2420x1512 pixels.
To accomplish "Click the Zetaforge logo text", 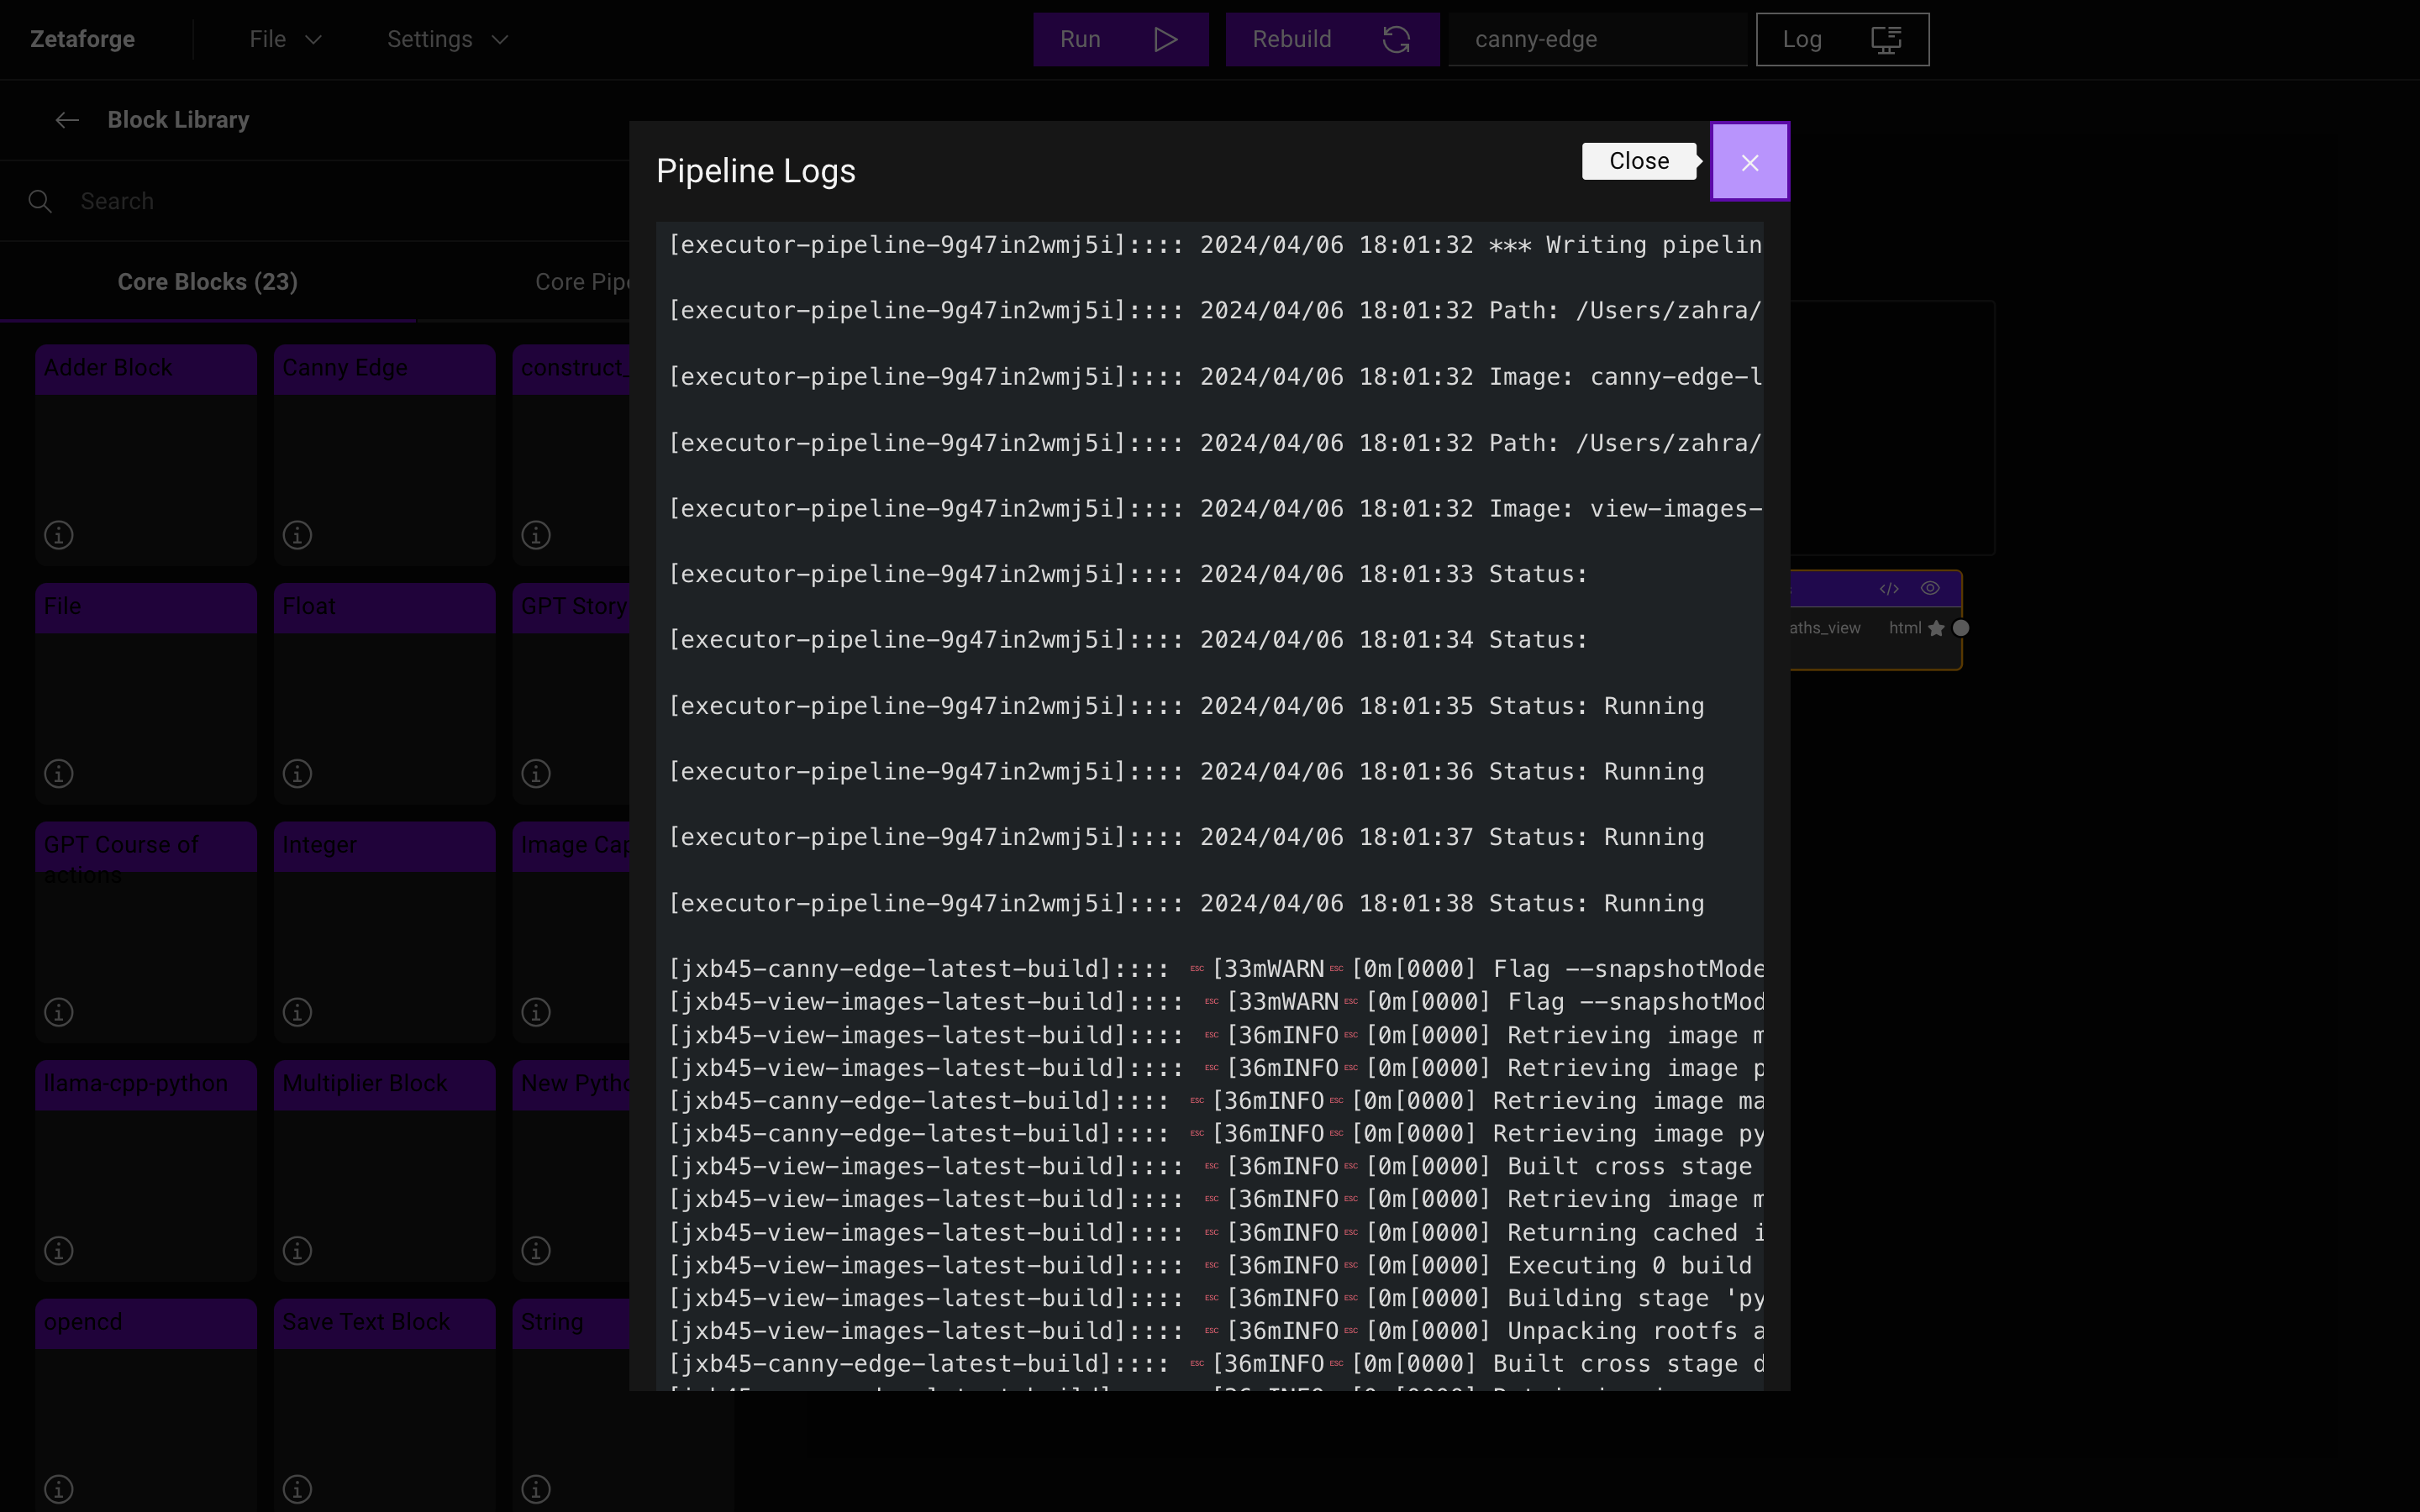I will [82, 39].
